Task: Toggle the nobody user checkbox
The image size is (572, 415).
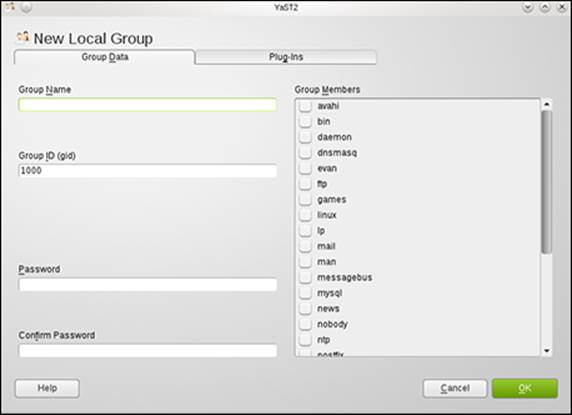Action: pos(305,324)
